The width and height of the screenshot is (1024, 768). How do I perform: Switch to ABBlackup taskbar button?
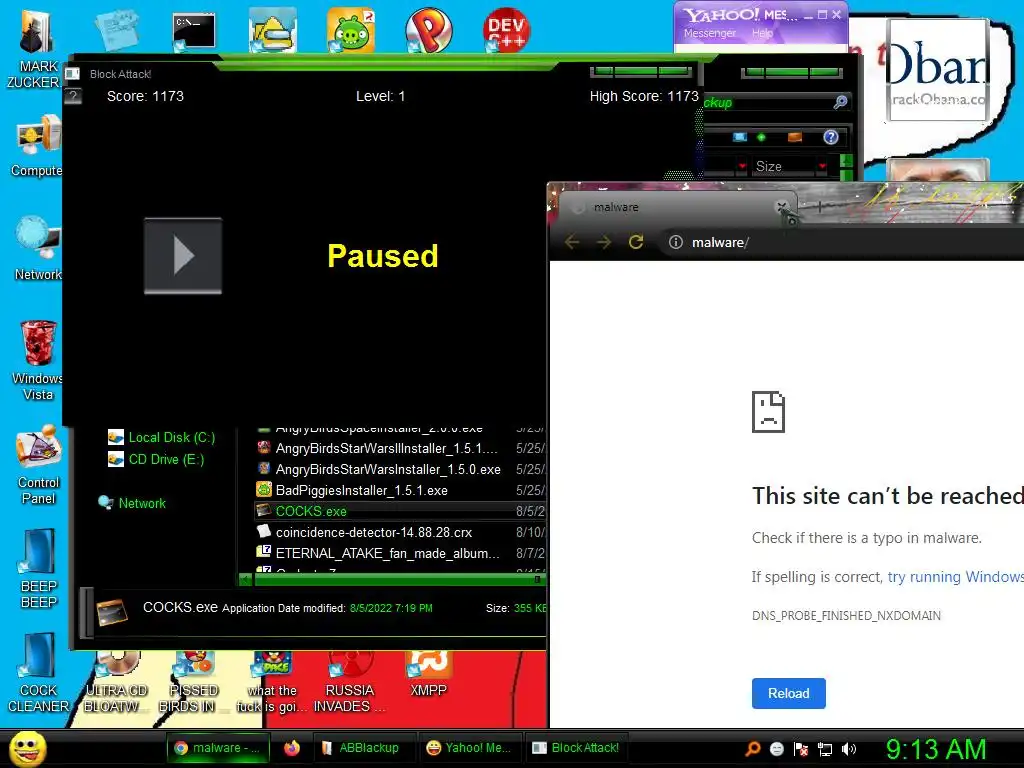pos(363,748)
